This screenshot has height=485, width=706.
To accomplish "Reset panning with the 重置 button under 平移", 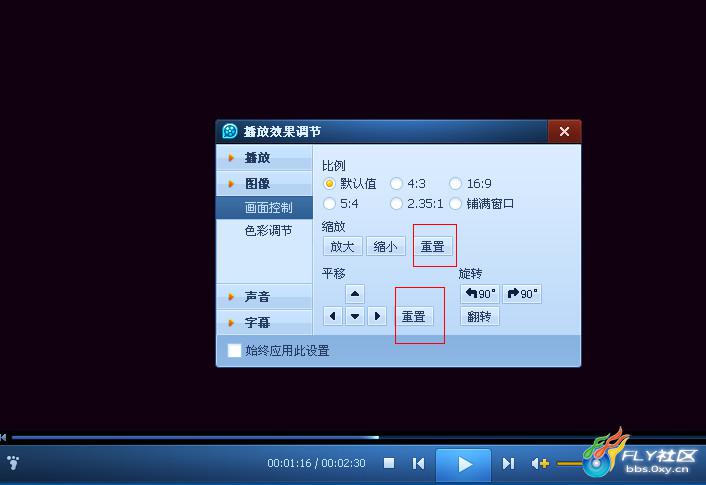I will [414, 316].
